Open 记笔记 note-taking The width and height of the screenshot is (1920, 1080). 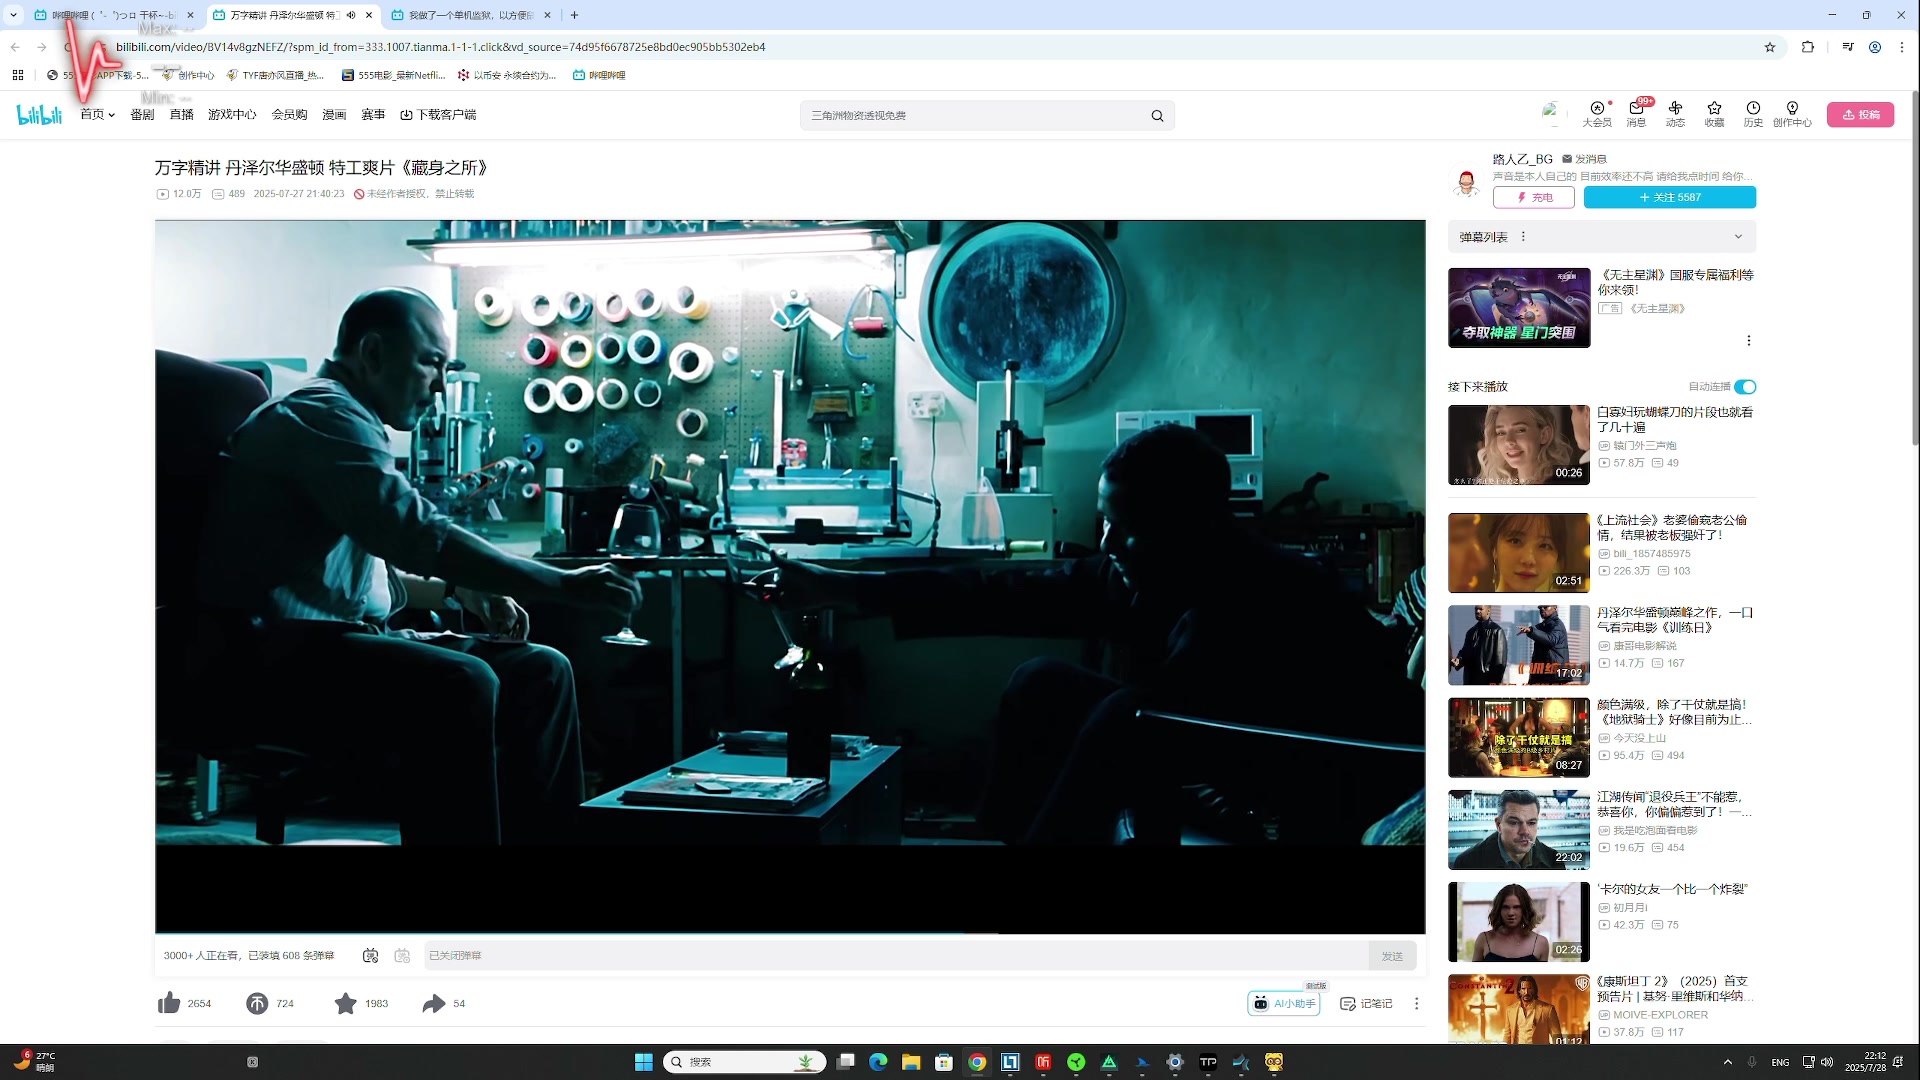(1366, 1003)
